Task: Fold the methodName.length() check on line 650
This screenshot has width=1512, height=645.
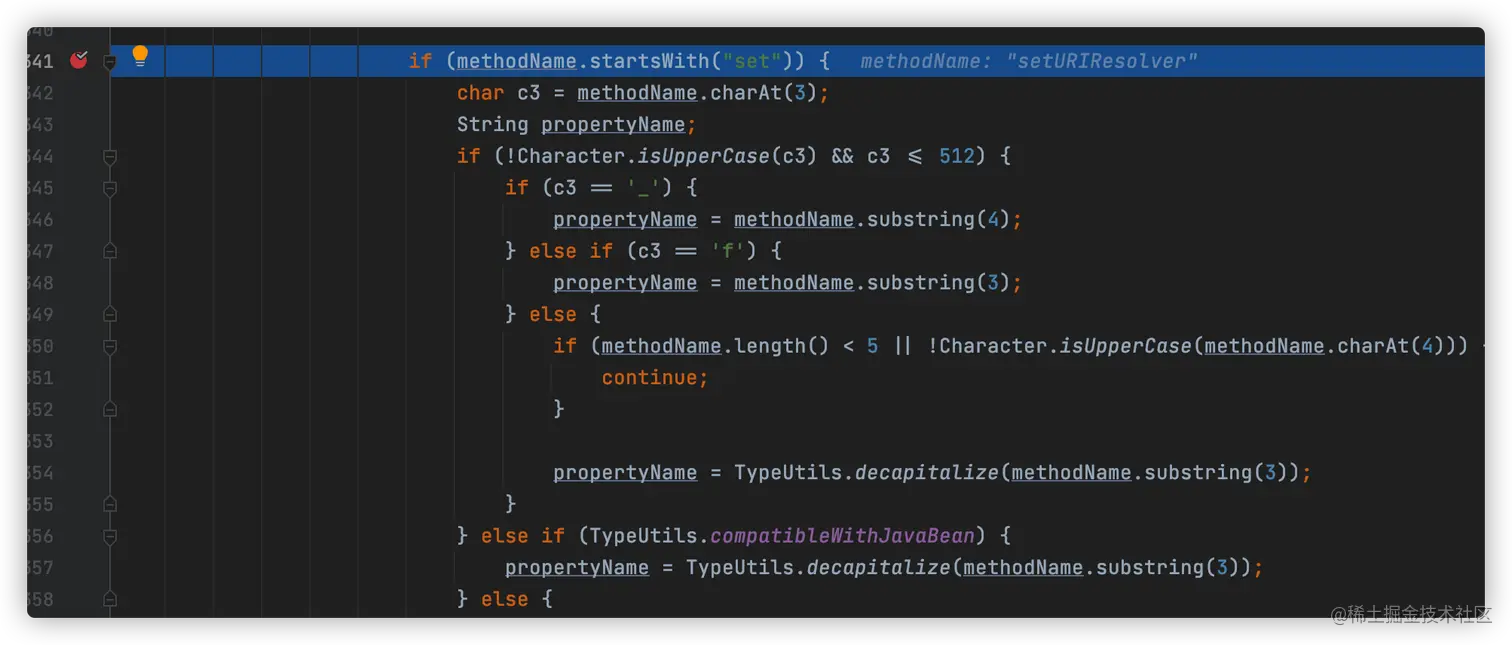Action: pos(110,346)
